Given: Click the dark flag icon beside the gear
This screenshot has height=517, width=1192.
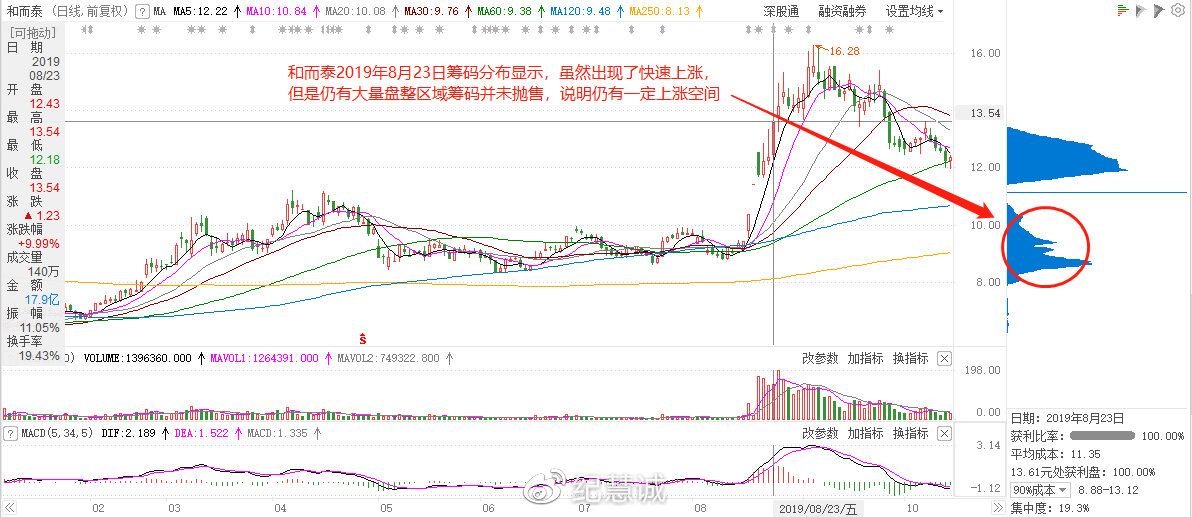Looking at the screenshot, I should pyautogui.click(x=1159, y=11).
